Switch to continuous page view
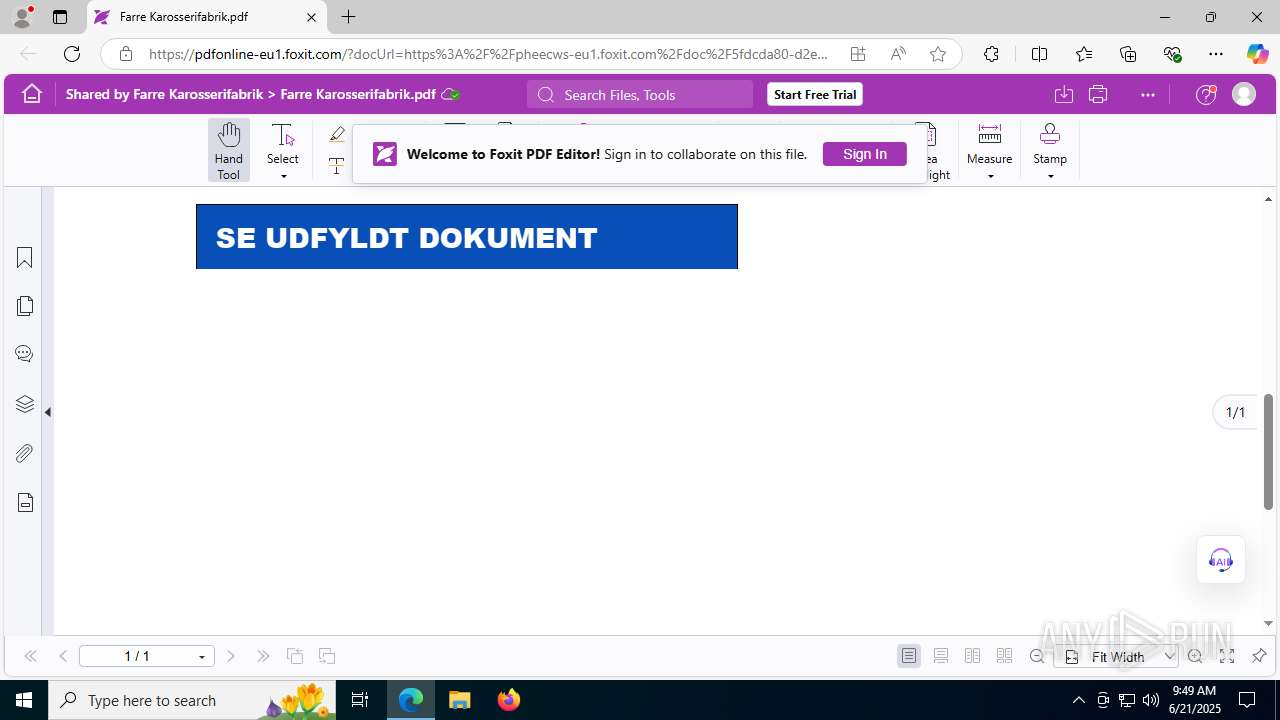The height and width of the screenshot is (720, 1280). 941,656
